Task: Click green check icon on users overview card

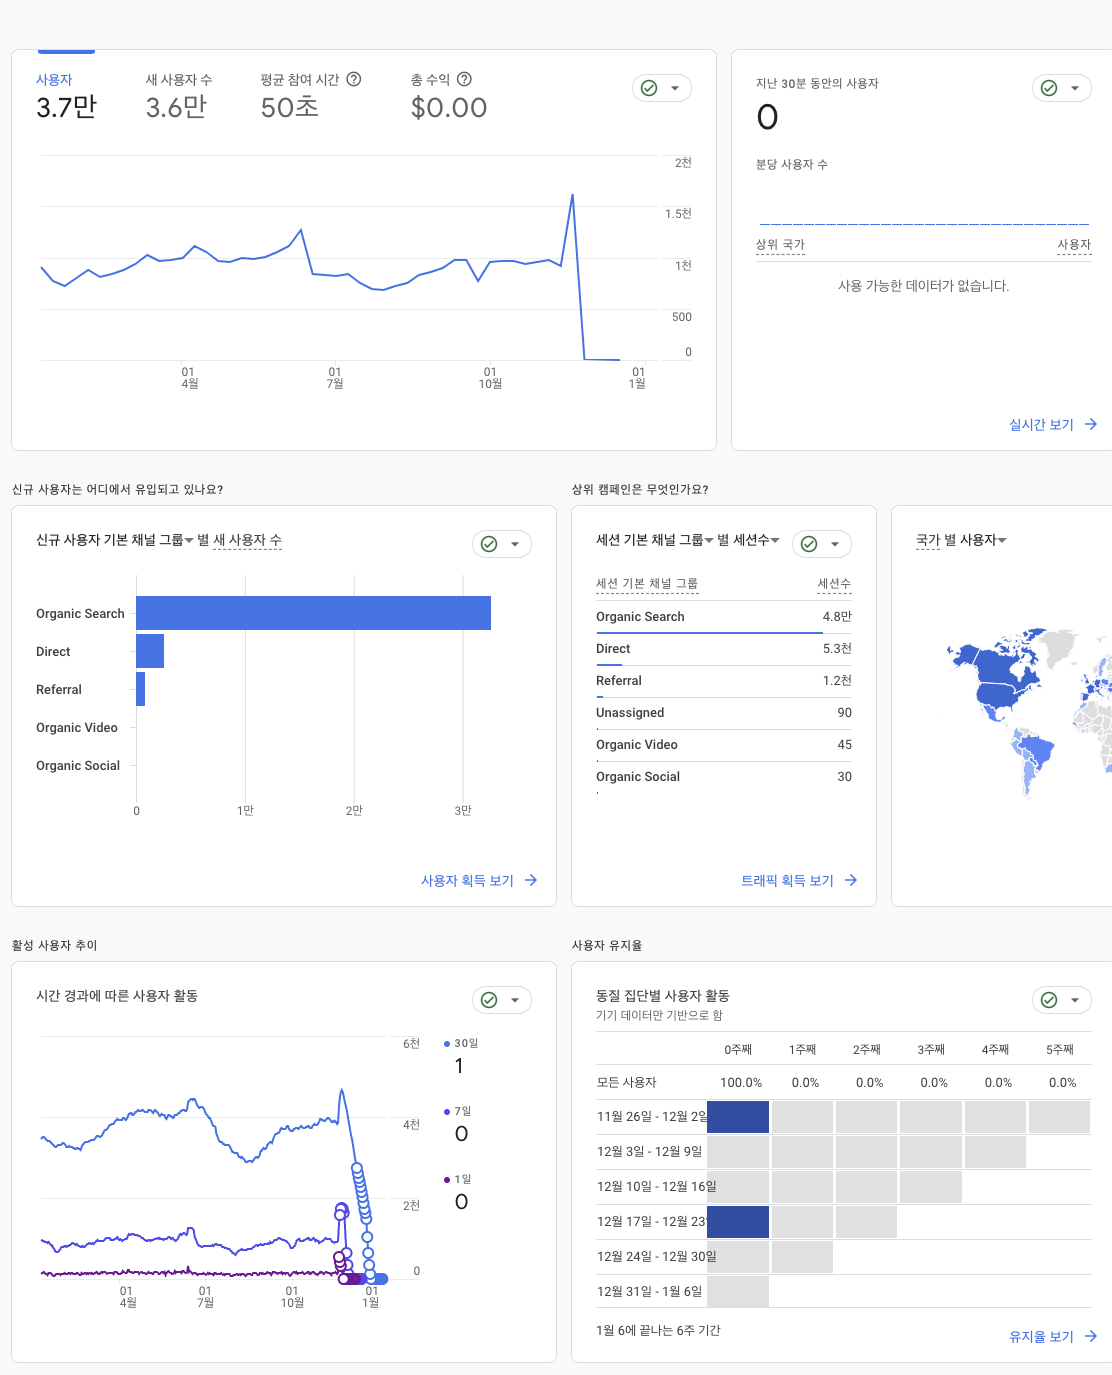Action: (649, 88)
